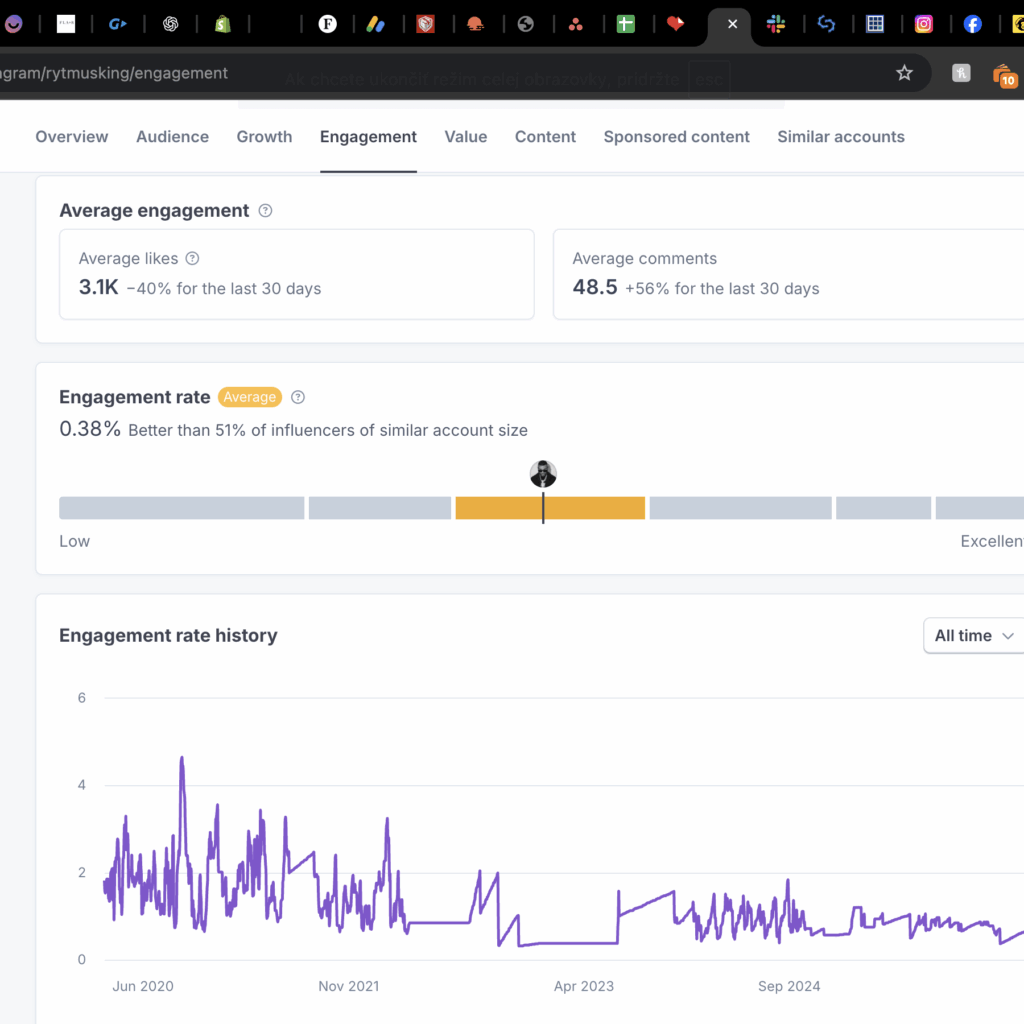The image size is (1024, 1024).
Task: Click the URL address bar
Action: coord(450,73)
